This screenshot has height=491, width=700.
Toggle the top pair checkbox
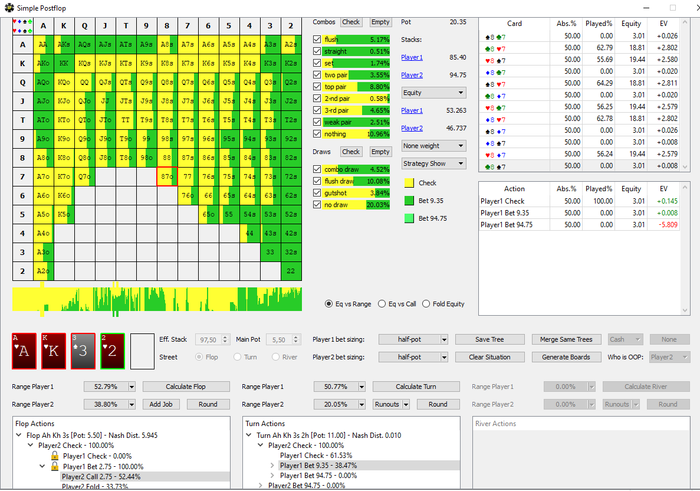[317, 86]
